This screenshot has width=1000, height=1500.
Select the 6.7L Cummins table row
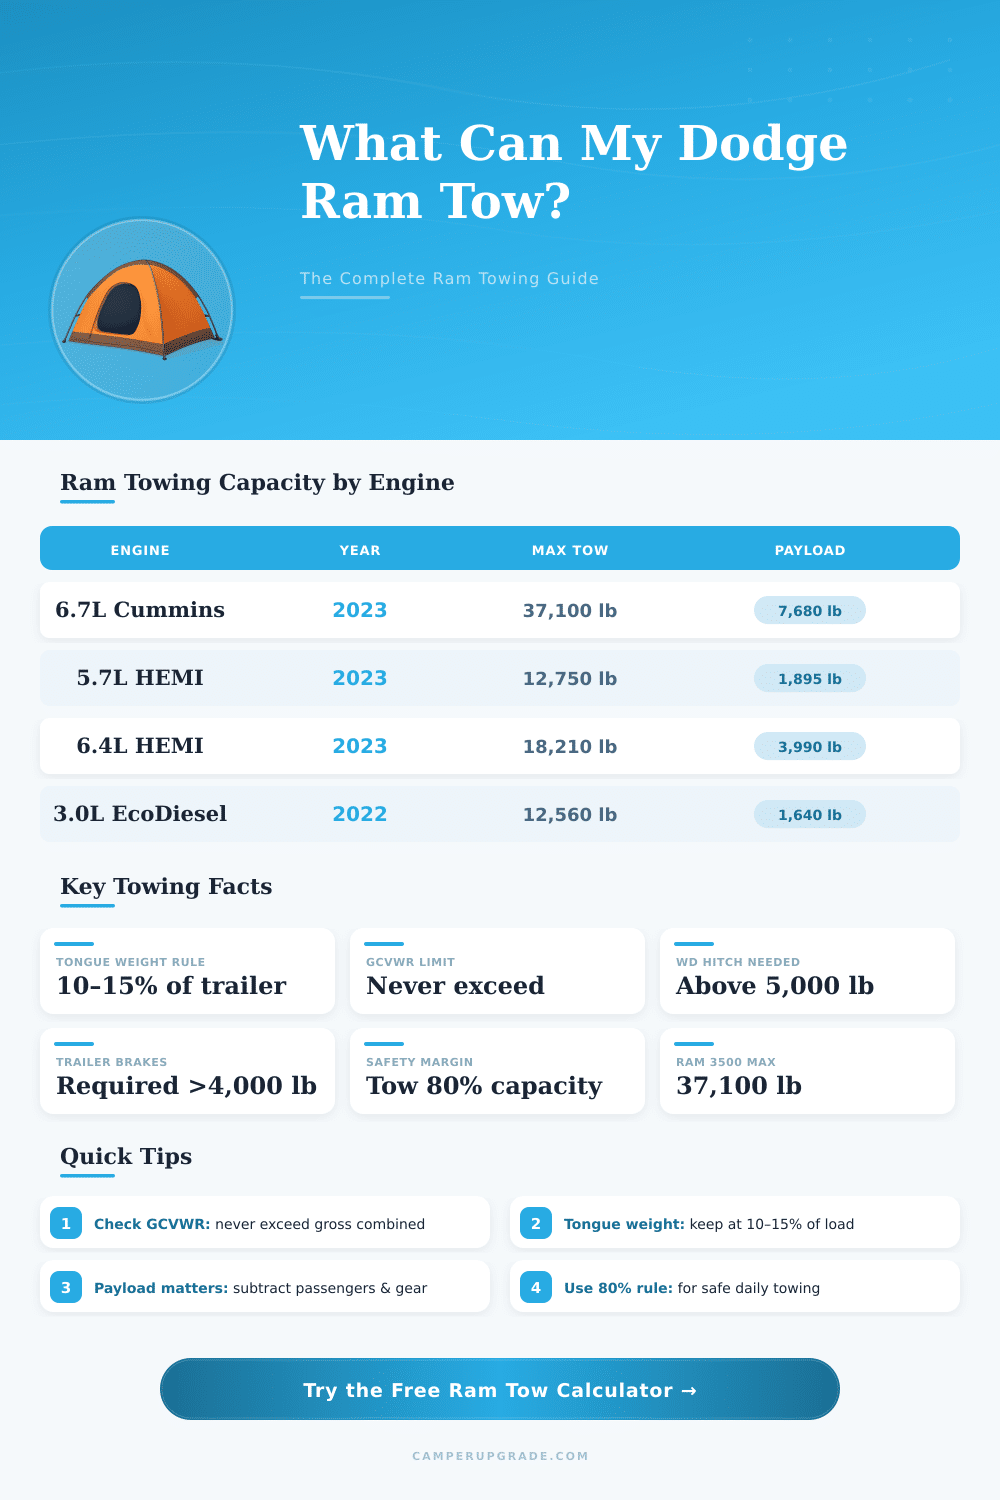click(499, 610)
